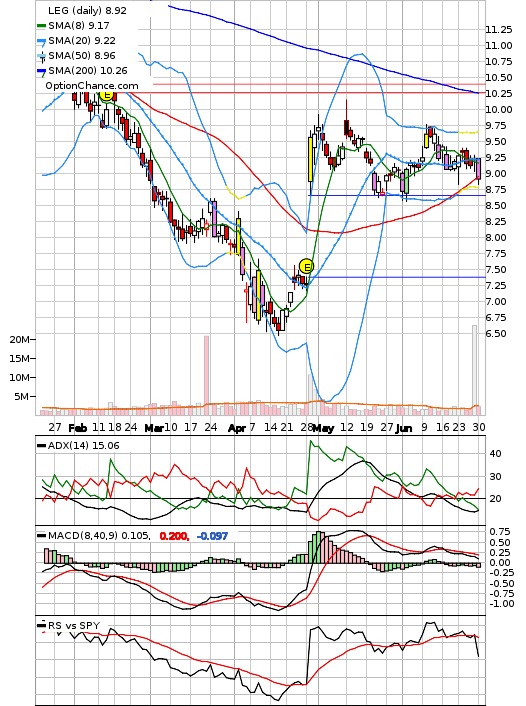The image size is (526, 706).
Task: Select the 'SMA(200) 10.26' legend entry
Action: point(88,71)
